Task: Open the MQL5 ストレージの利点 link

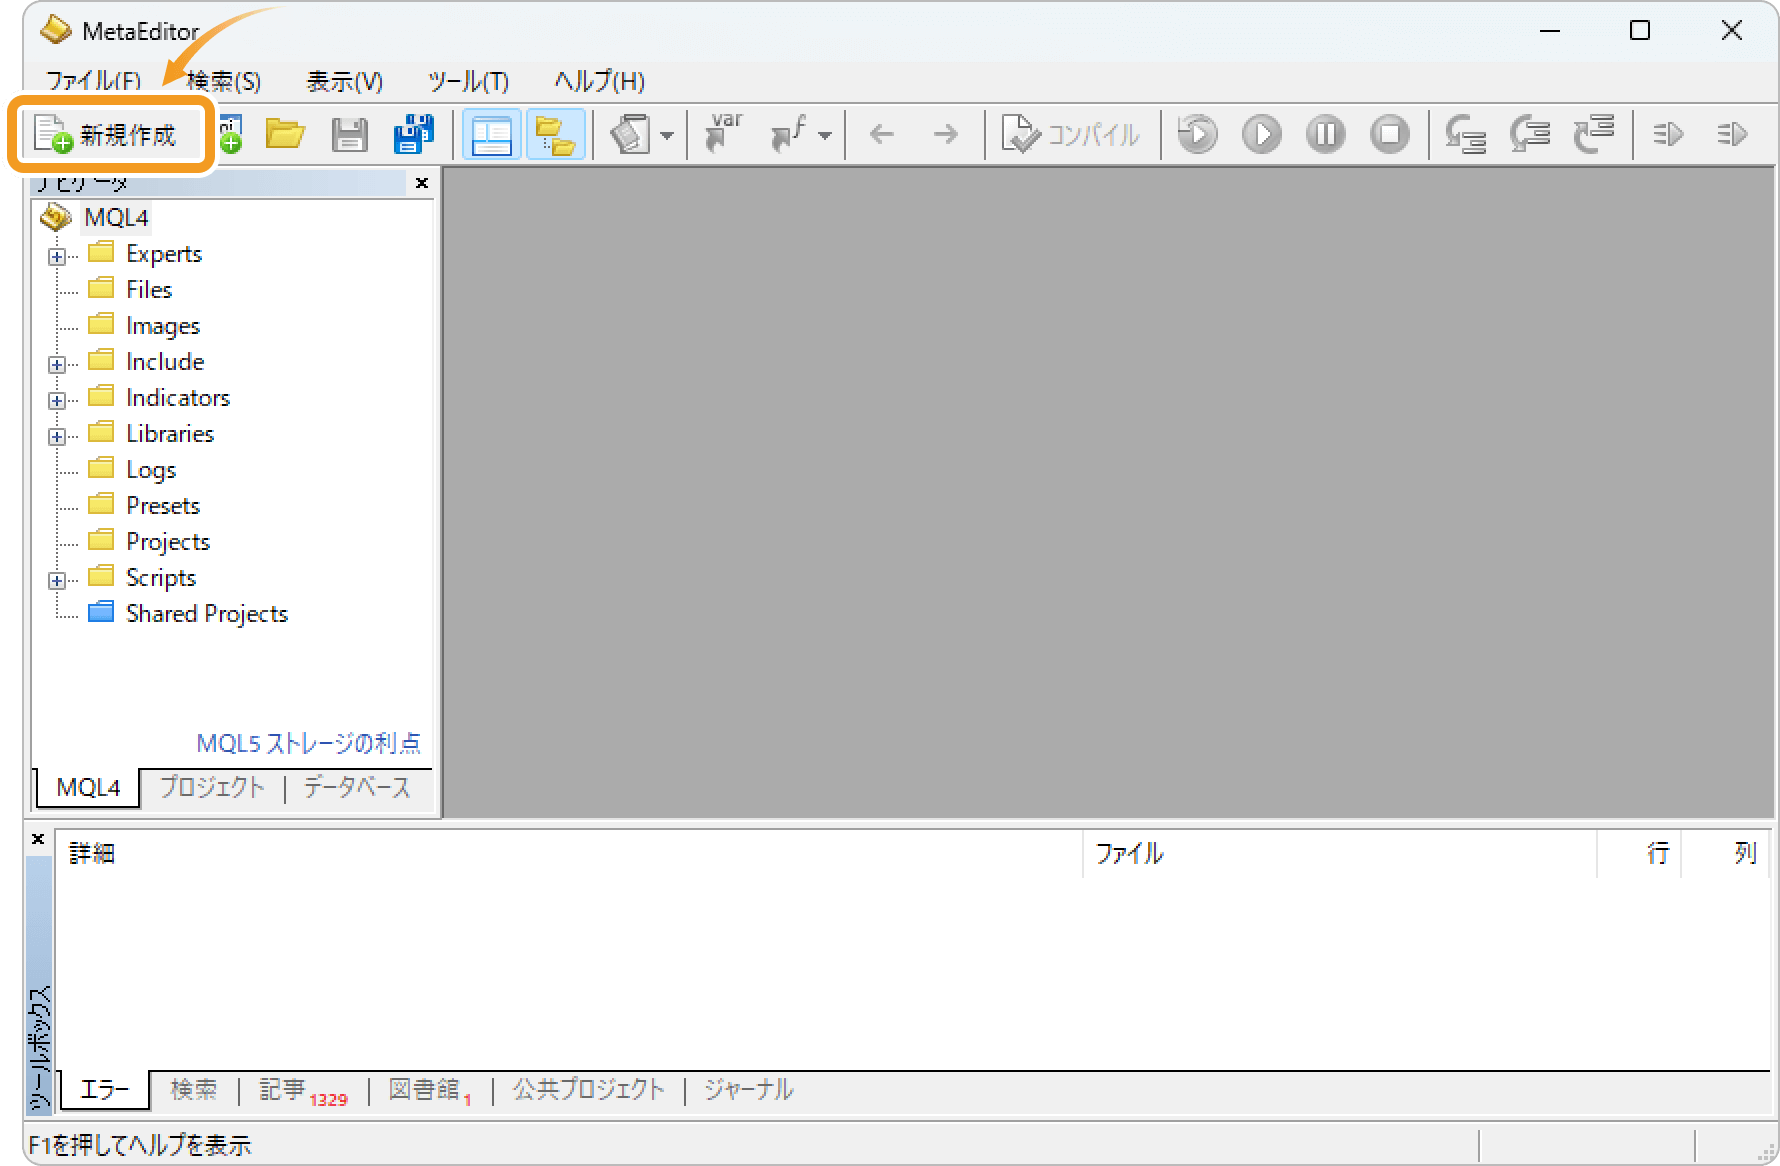Action: (308, 743)
